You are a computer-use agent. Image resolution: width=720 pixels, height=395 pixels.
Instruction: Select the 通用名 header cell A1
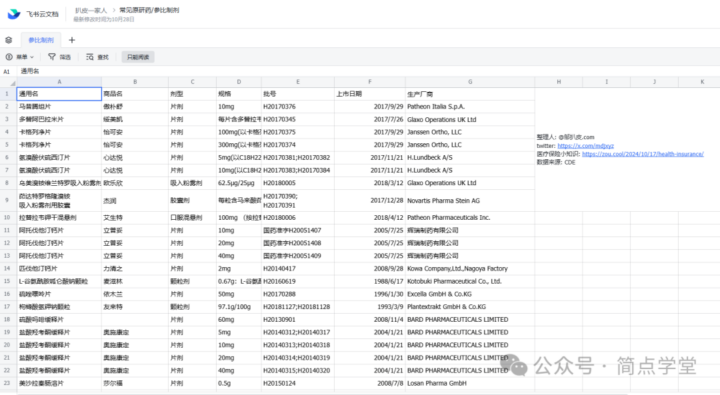point(59,94)
